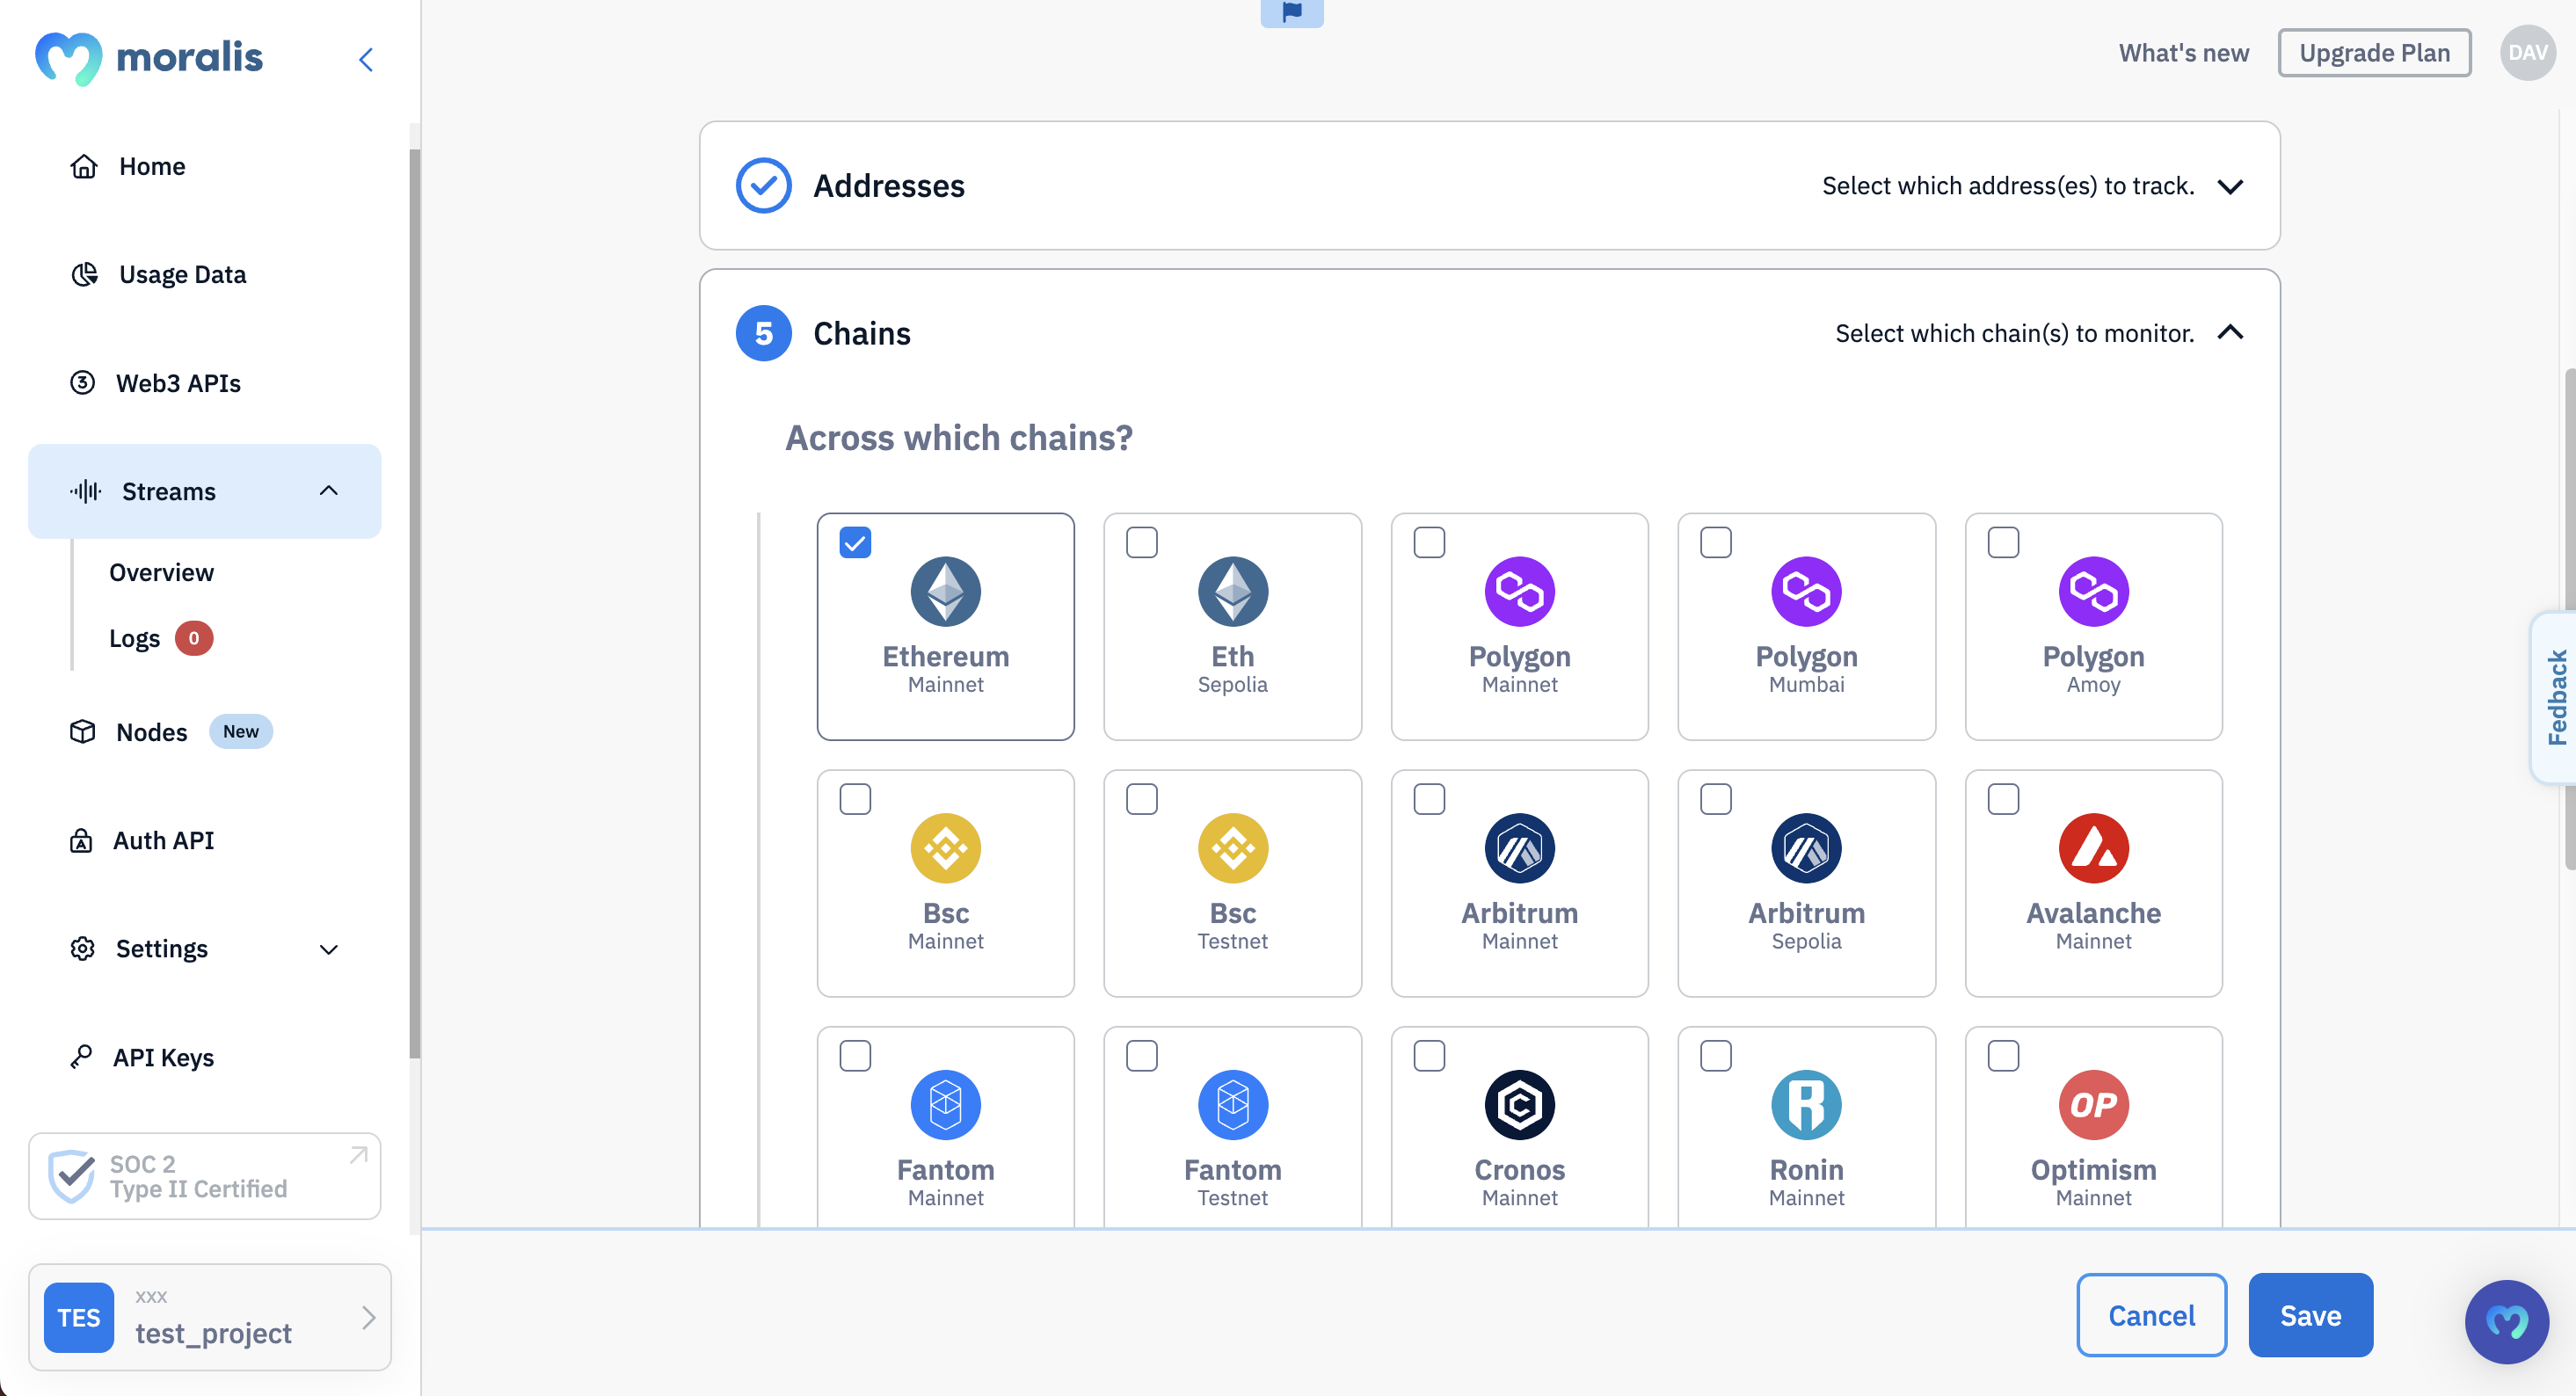
Task: Click the Fantom Mainnet logo
Action: click(946, 1105)
